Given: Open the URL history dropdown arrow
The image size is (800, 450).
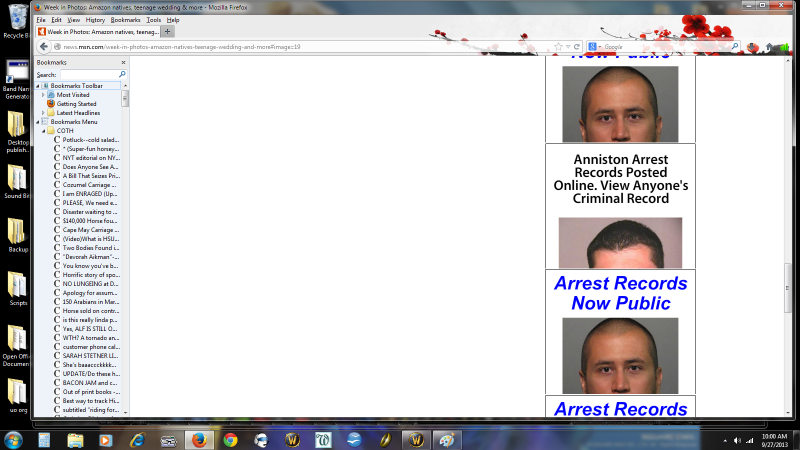Looking at the screenshot, I should point(568,46).
